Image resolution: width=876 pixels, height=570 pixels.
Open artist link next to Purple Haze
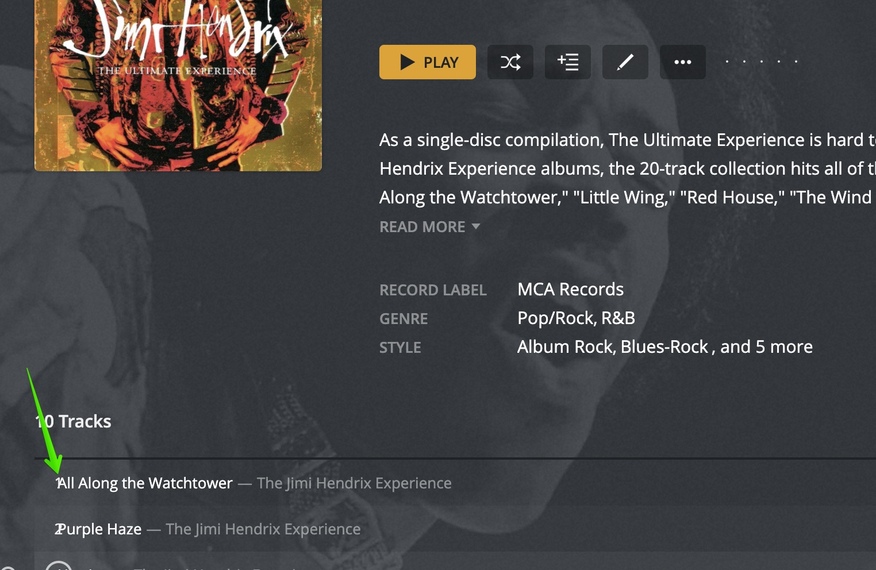pos(263,529)
